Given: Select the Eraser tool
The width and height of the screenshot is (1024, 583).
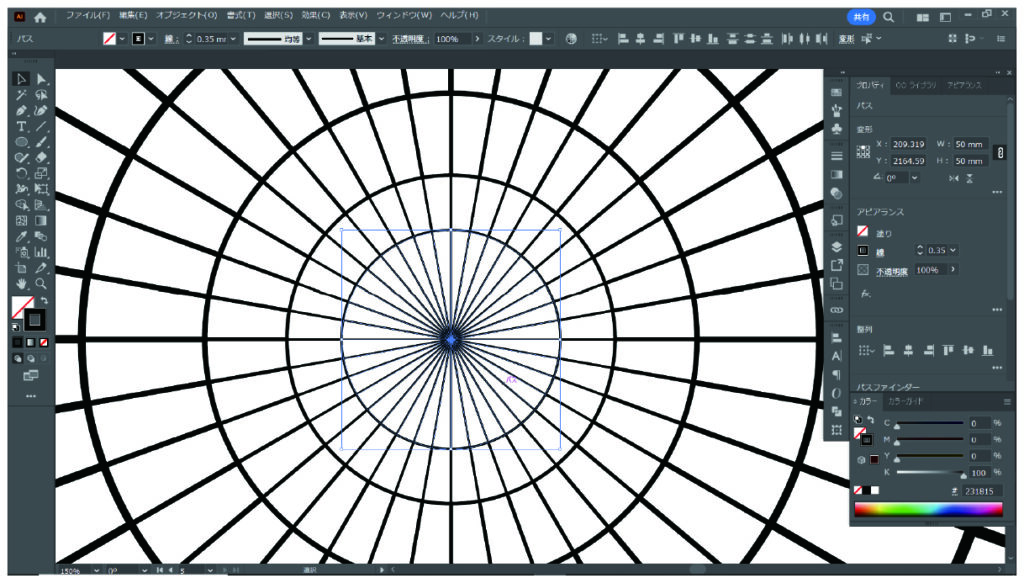Looking at the screenshot, I should [41, 158].
